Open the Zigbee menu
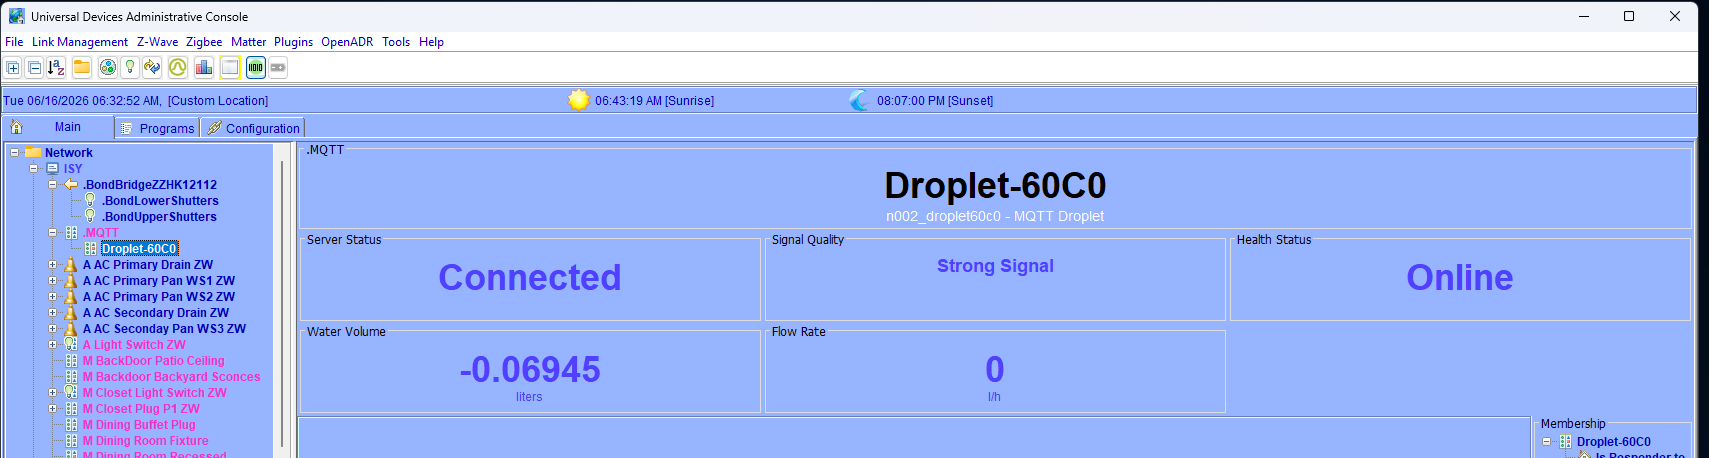Image resolution: width=1709 pixels, height=458 pixels. tap(204, 42)
